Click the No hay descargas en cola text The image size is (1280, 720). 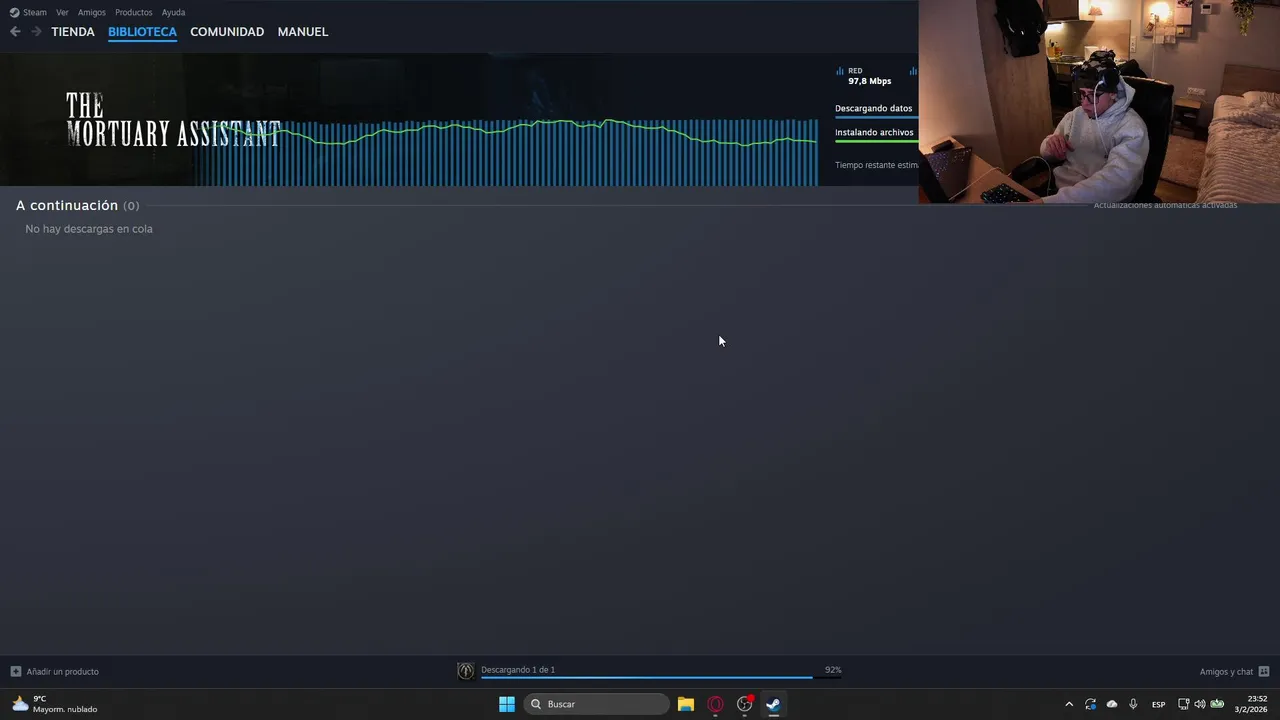click(89, 229)
